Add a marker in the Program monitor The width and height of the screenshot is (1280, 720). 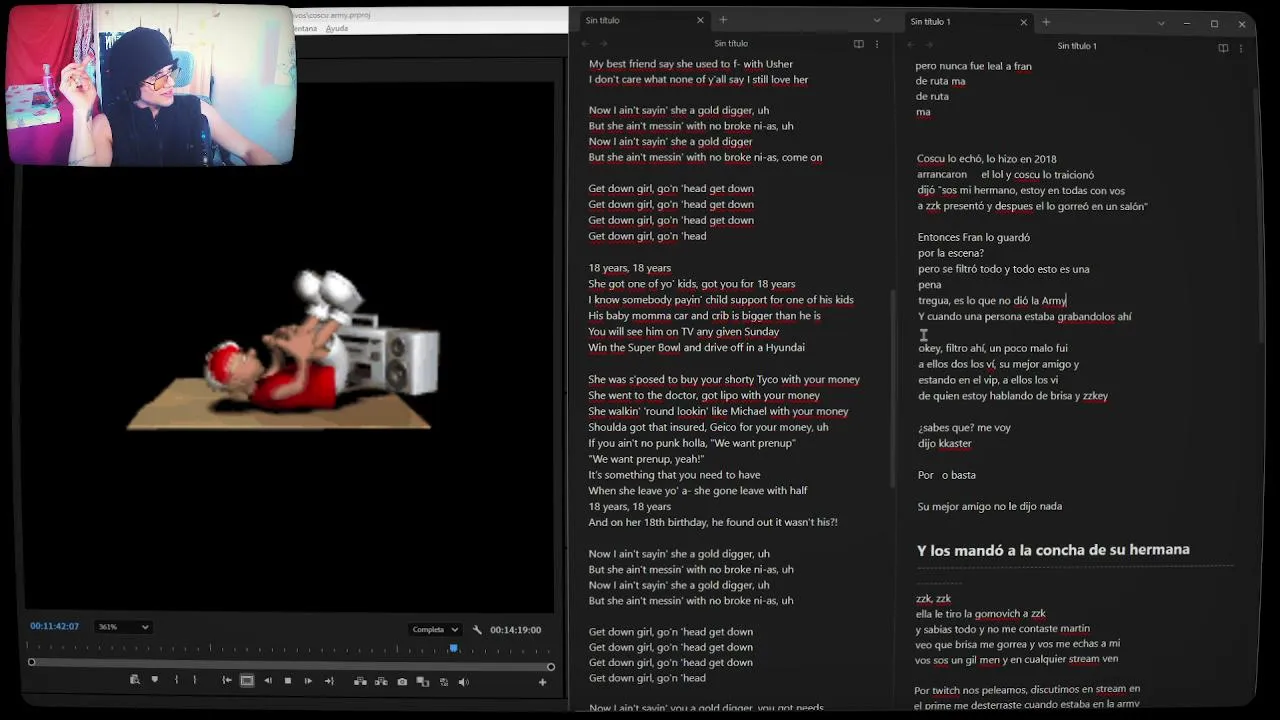(x=154, y=680)
